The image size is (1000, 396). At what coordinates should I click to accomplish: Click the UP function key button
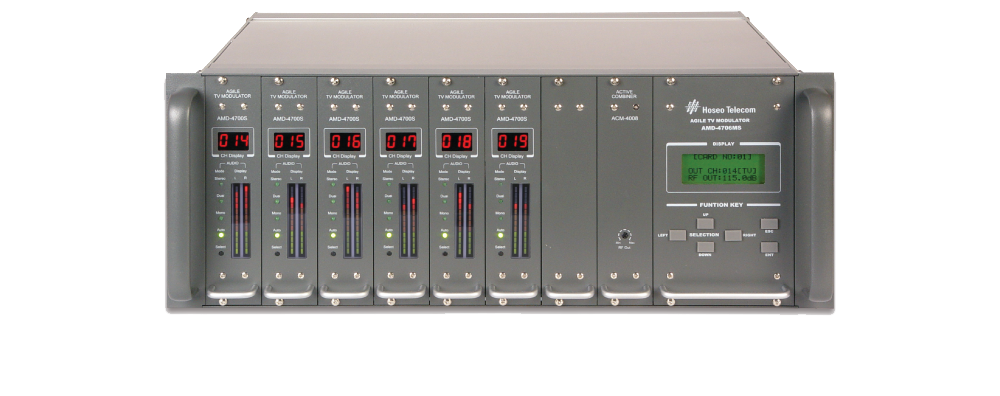click(x=705, y=224)
